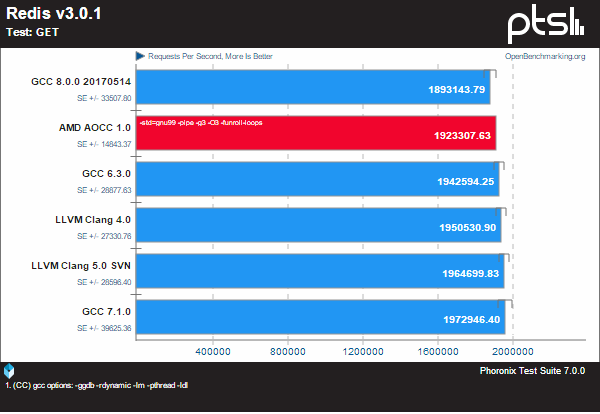Screen dimensions: 600x414
Task: Click the -std=gnu99 compiler flags text
Action: pos(201,123)
